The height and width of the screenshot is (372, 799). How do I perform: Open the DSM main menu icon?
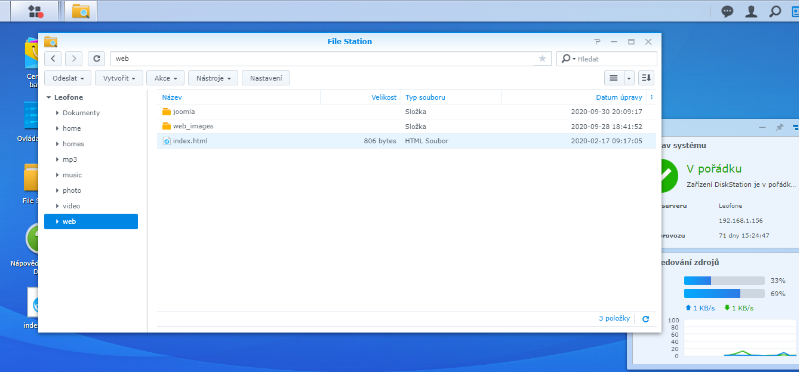(x=35, y=11)
